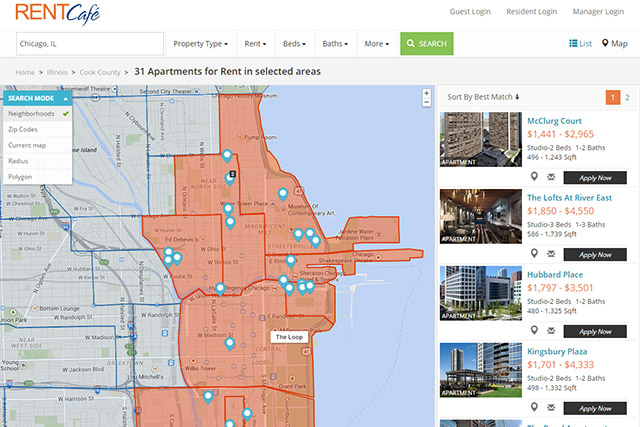Viewport: 640px width, 427px height.
Task: Click The Lofts At River East photo thumbnail
Action: (481, 216)
